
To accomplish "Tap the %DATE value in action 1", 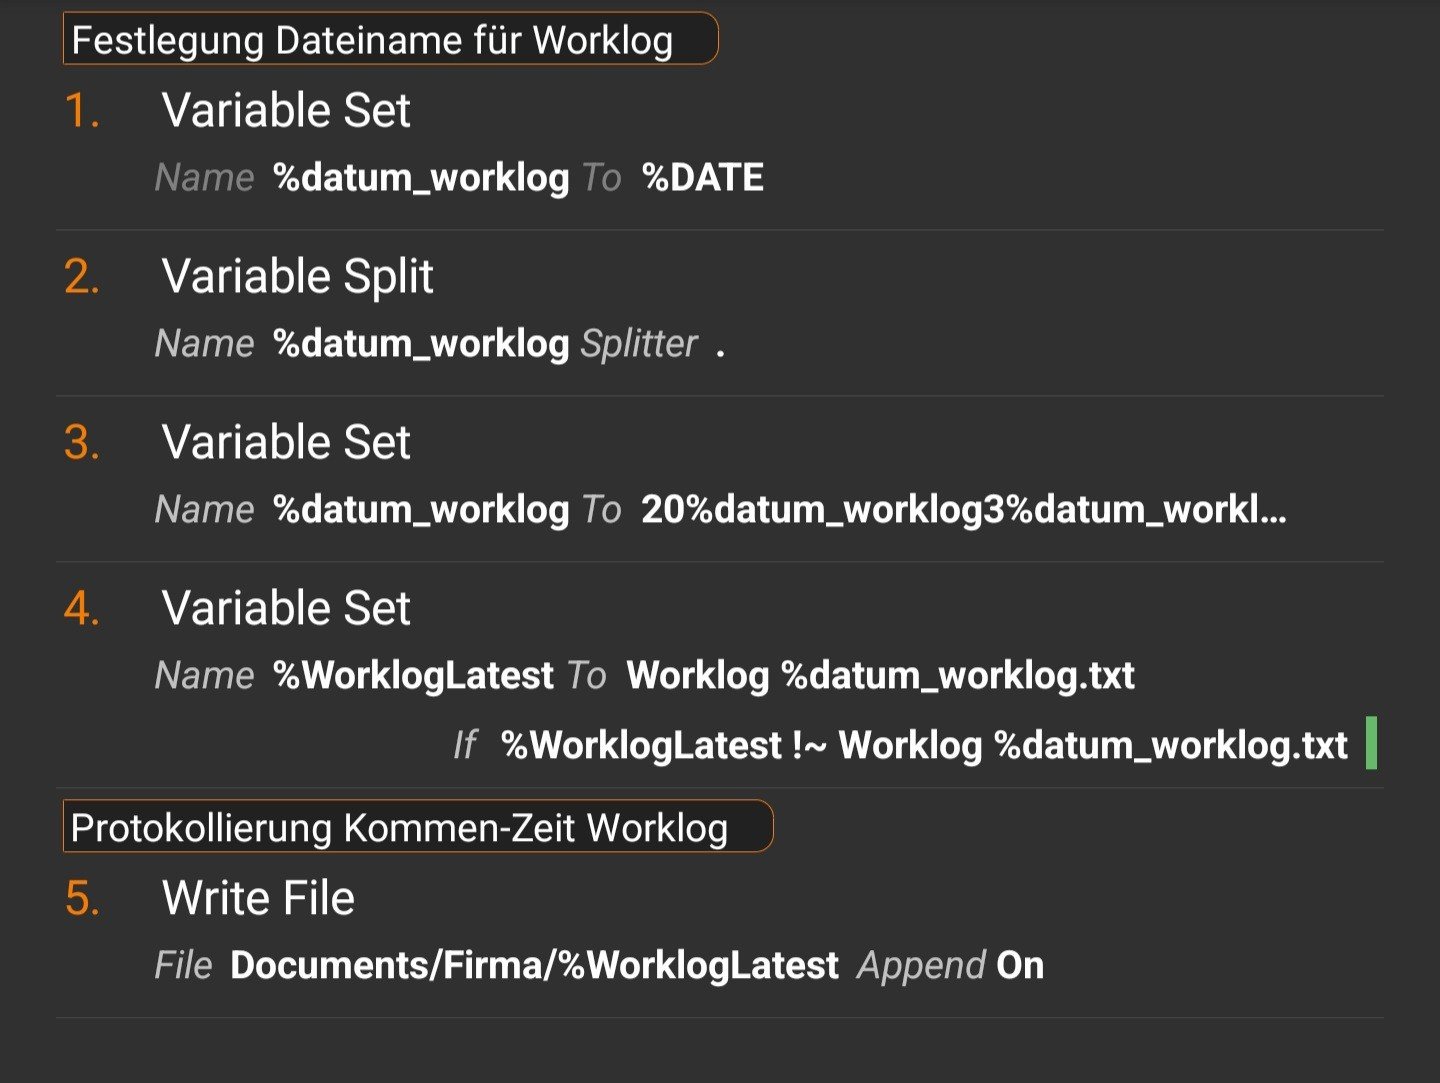I will pos(702,178).
